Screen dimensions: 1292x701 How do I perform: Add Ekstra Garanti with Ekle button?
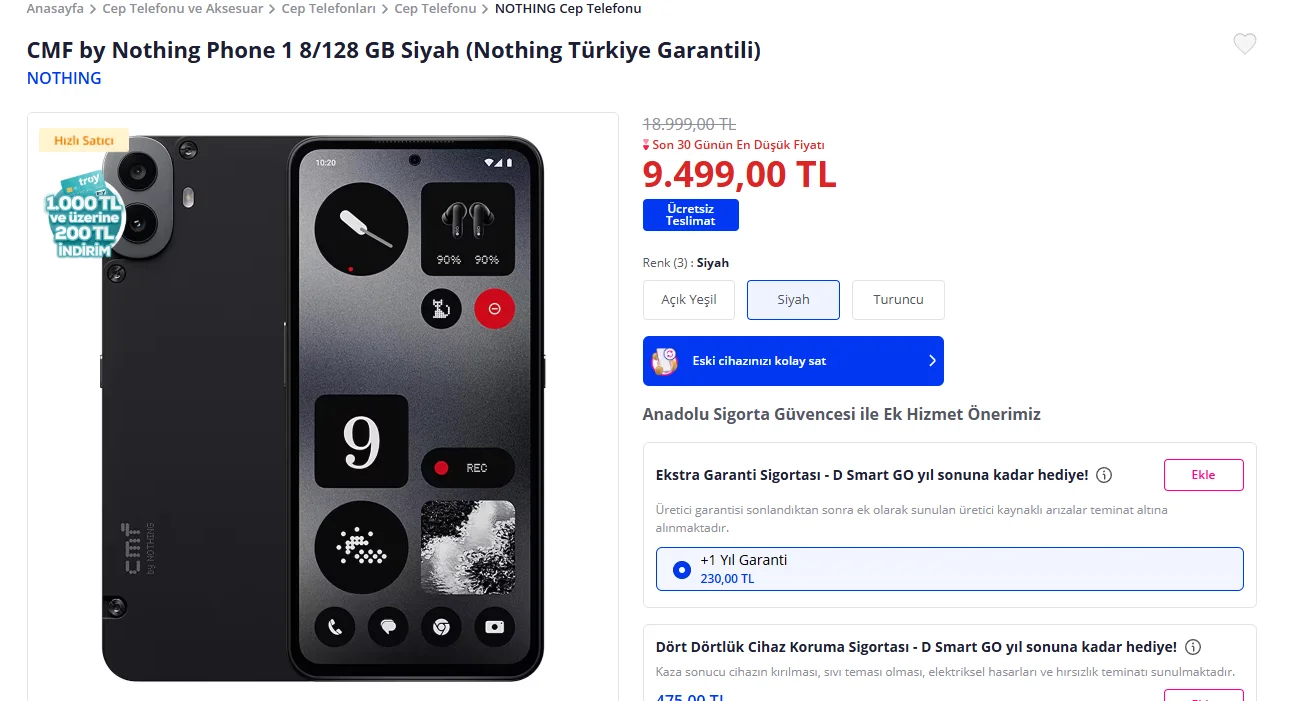[x=1203, y=475]
